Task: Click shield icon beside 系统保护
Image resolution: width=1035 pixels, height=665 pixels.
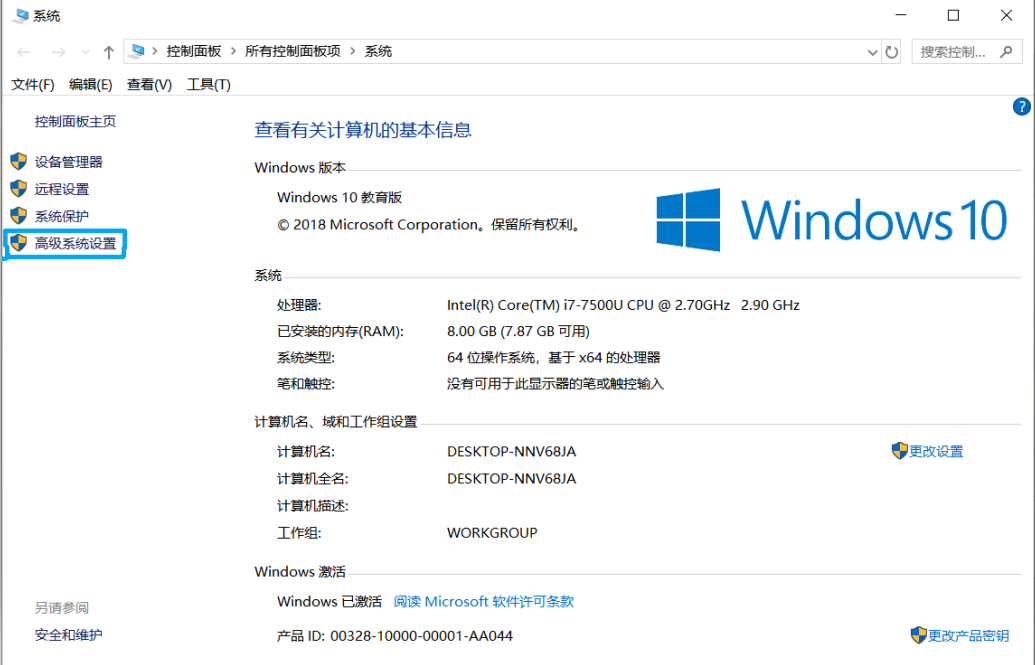Action: click(18, 216)
